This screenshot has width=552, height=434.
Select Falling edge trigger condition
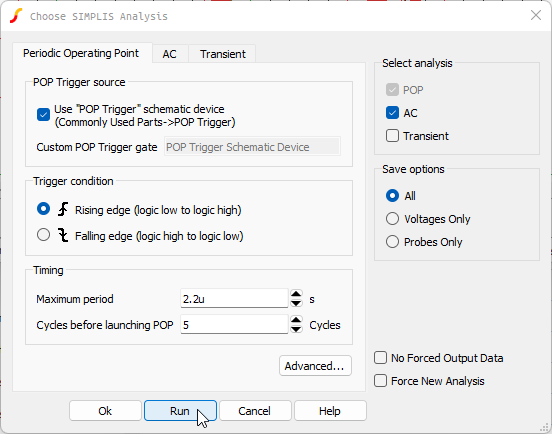(x=43, y=235)
